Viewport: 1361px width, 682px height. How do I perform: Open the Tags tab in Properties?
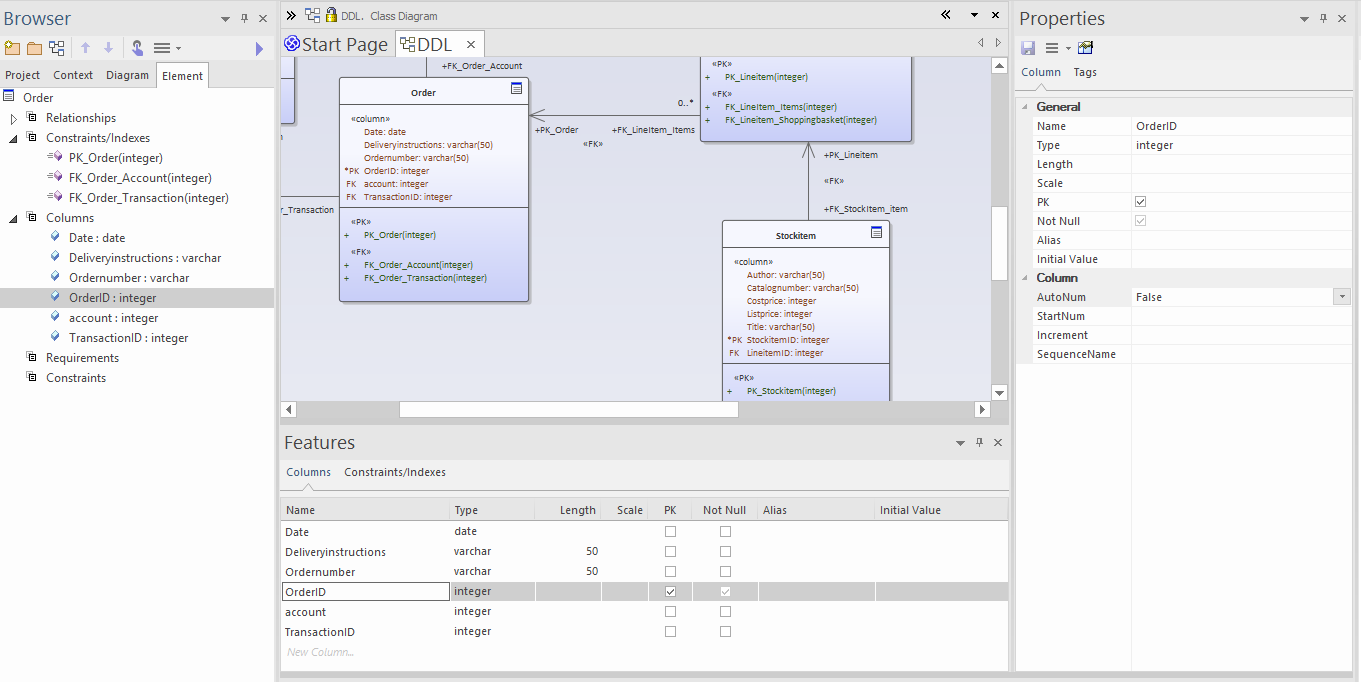pos(1085,72)
